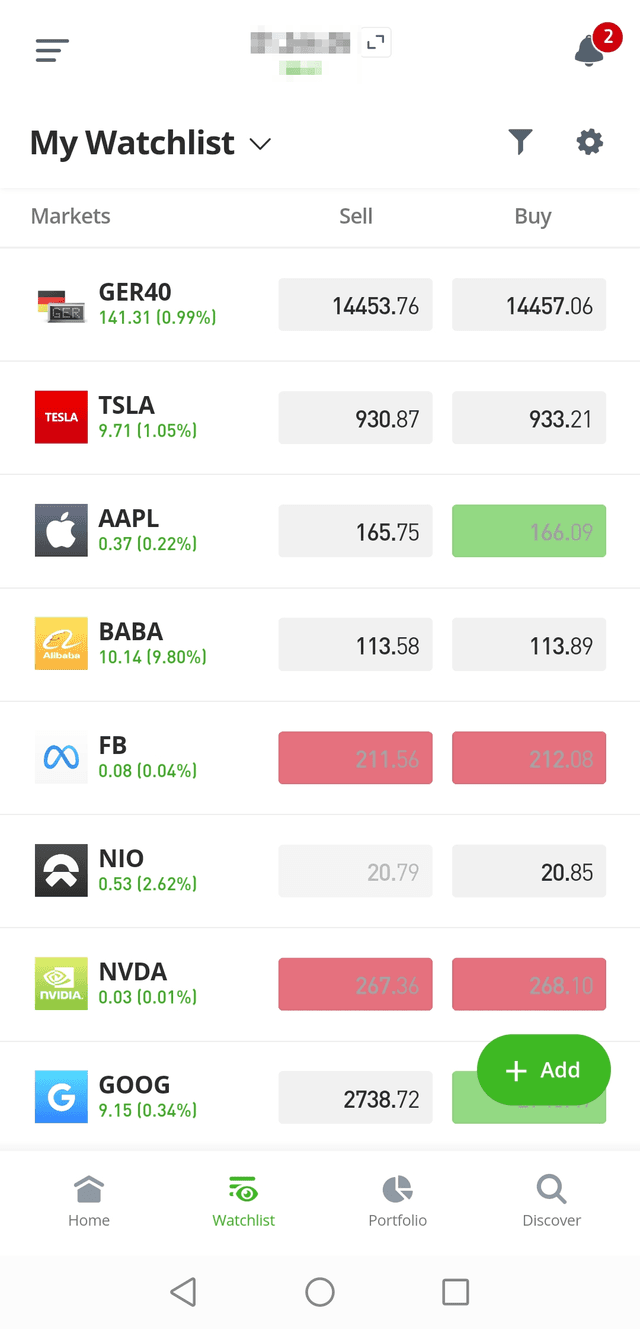Image resolution: width=640 pixels, height=1329 pixels.
Task: Tap the FB sell price button
Action: (x=355, y=757)
